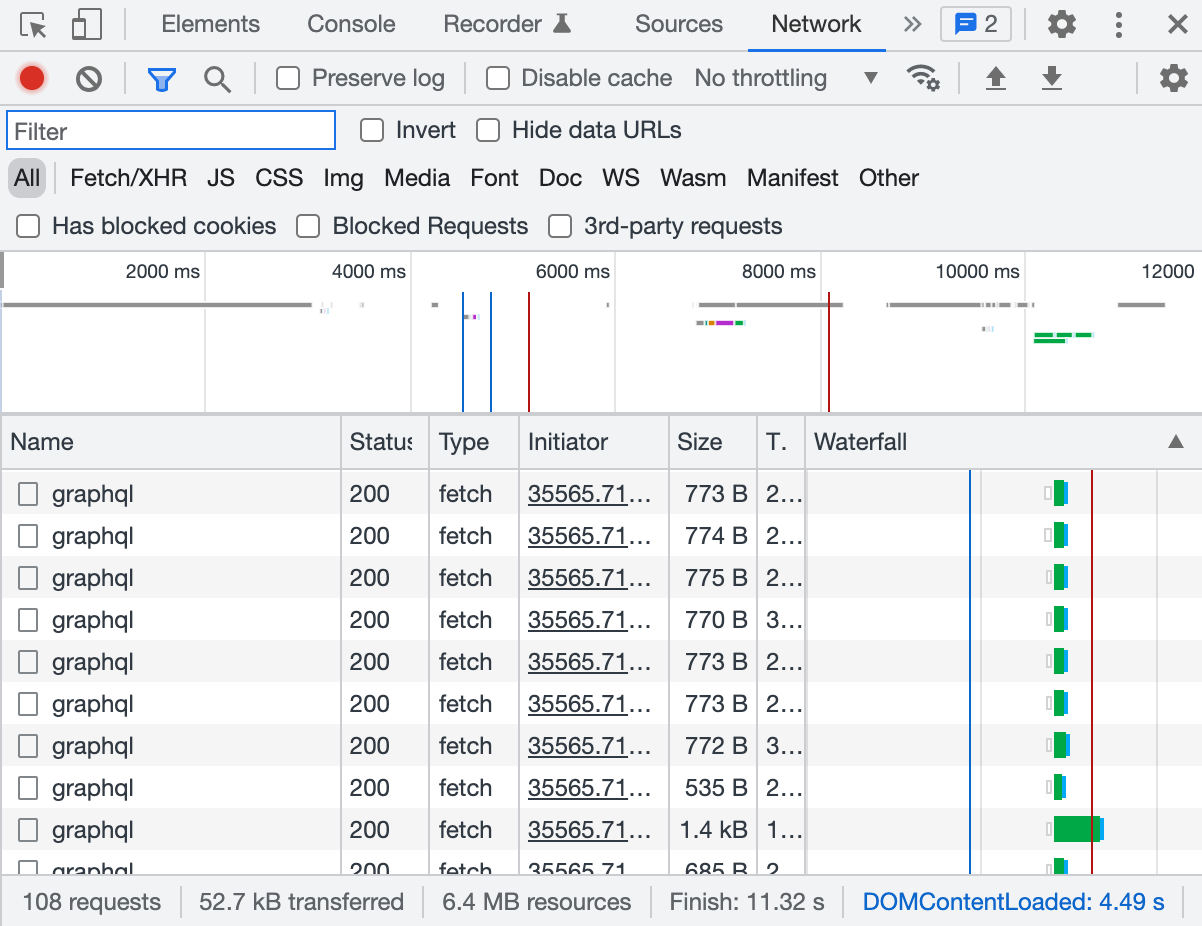Filter requests by CSS
Screen dimensions: 1202x926
tap(279, 178)
